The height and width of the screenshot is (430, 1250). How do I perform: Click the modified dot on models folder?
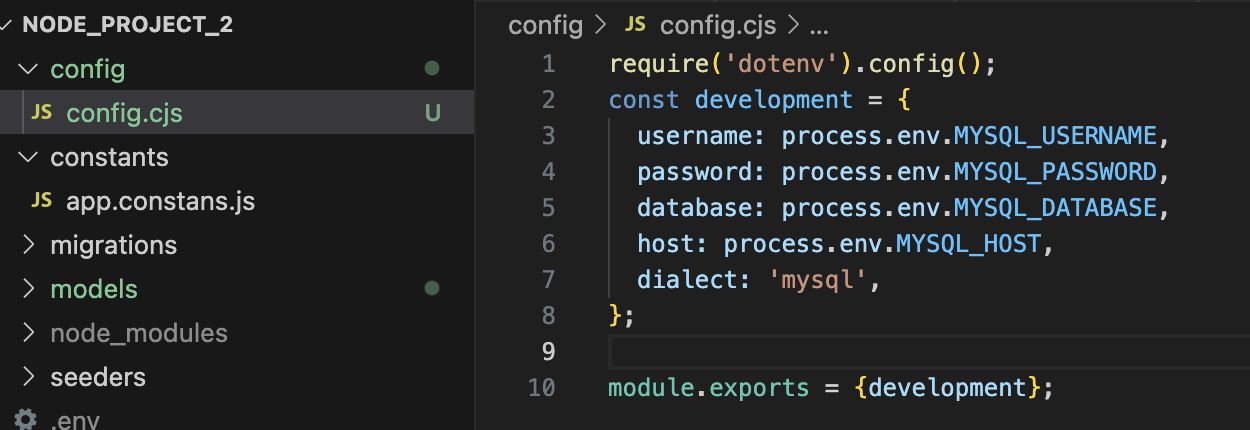click(x=432, y=289)
